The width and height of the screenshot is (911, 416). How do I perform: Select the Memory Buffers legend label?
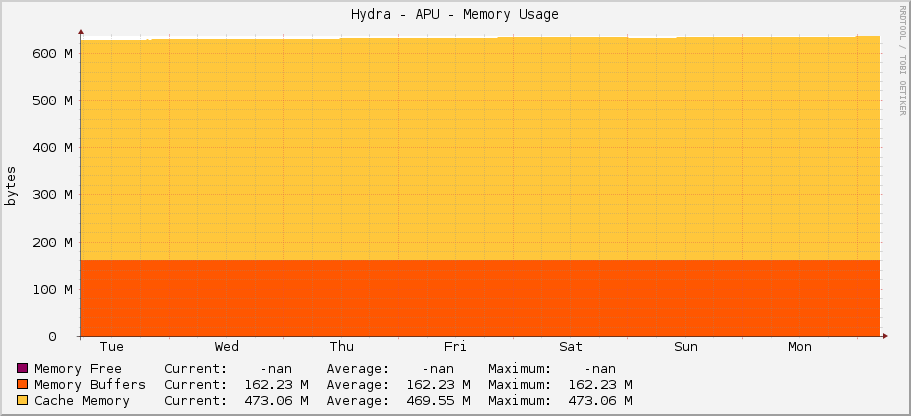[x=90, y=385]
